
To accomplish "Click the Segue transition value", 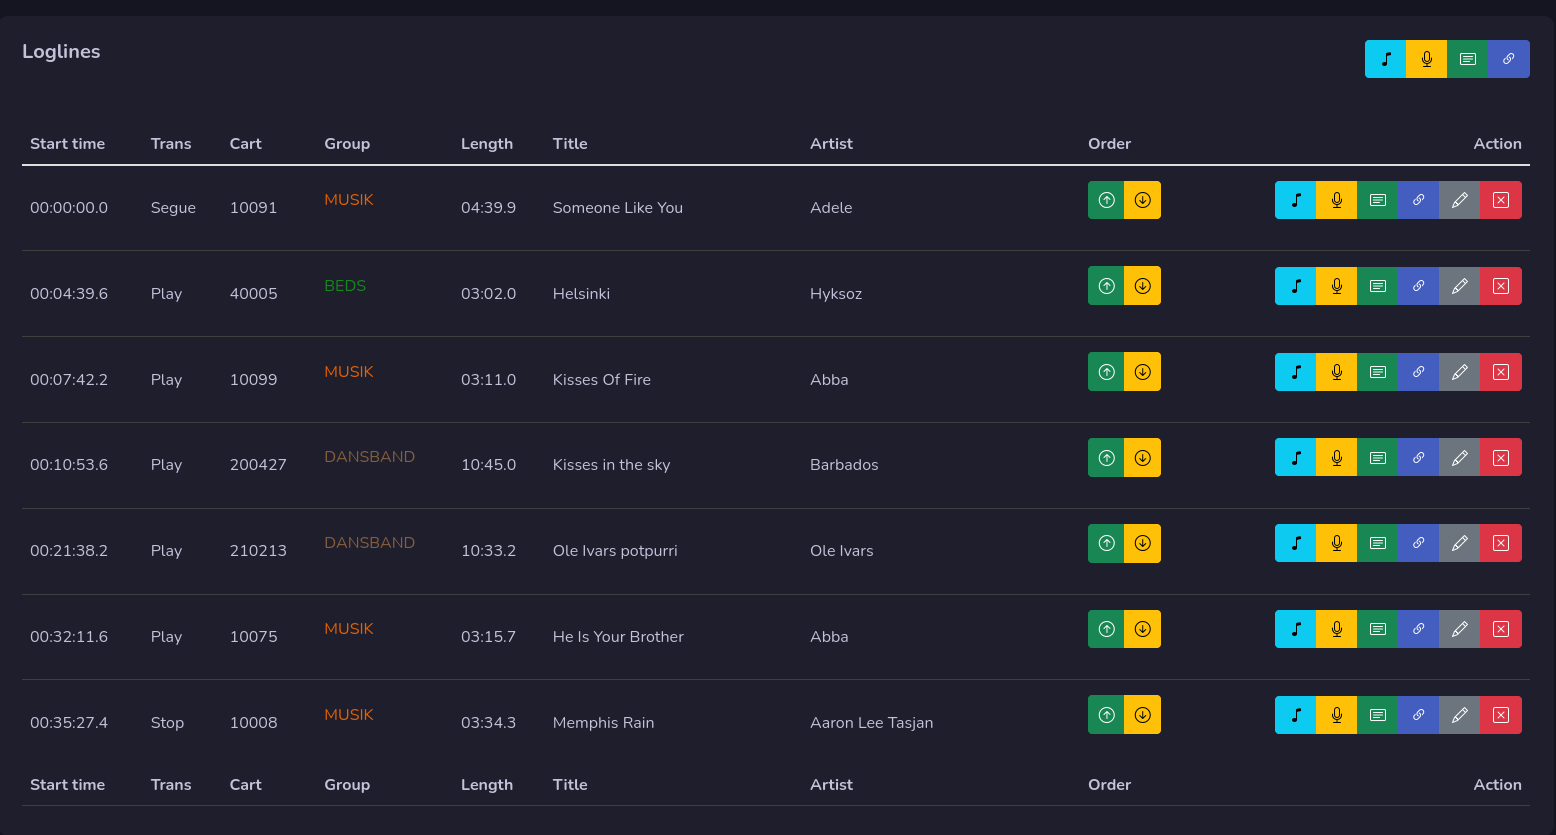I will [x=173, y=208].
